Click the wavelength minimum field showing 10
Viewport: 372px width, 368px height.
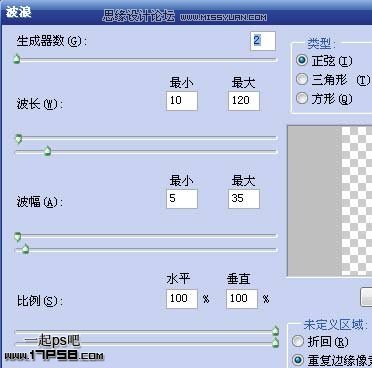[182, 101]
